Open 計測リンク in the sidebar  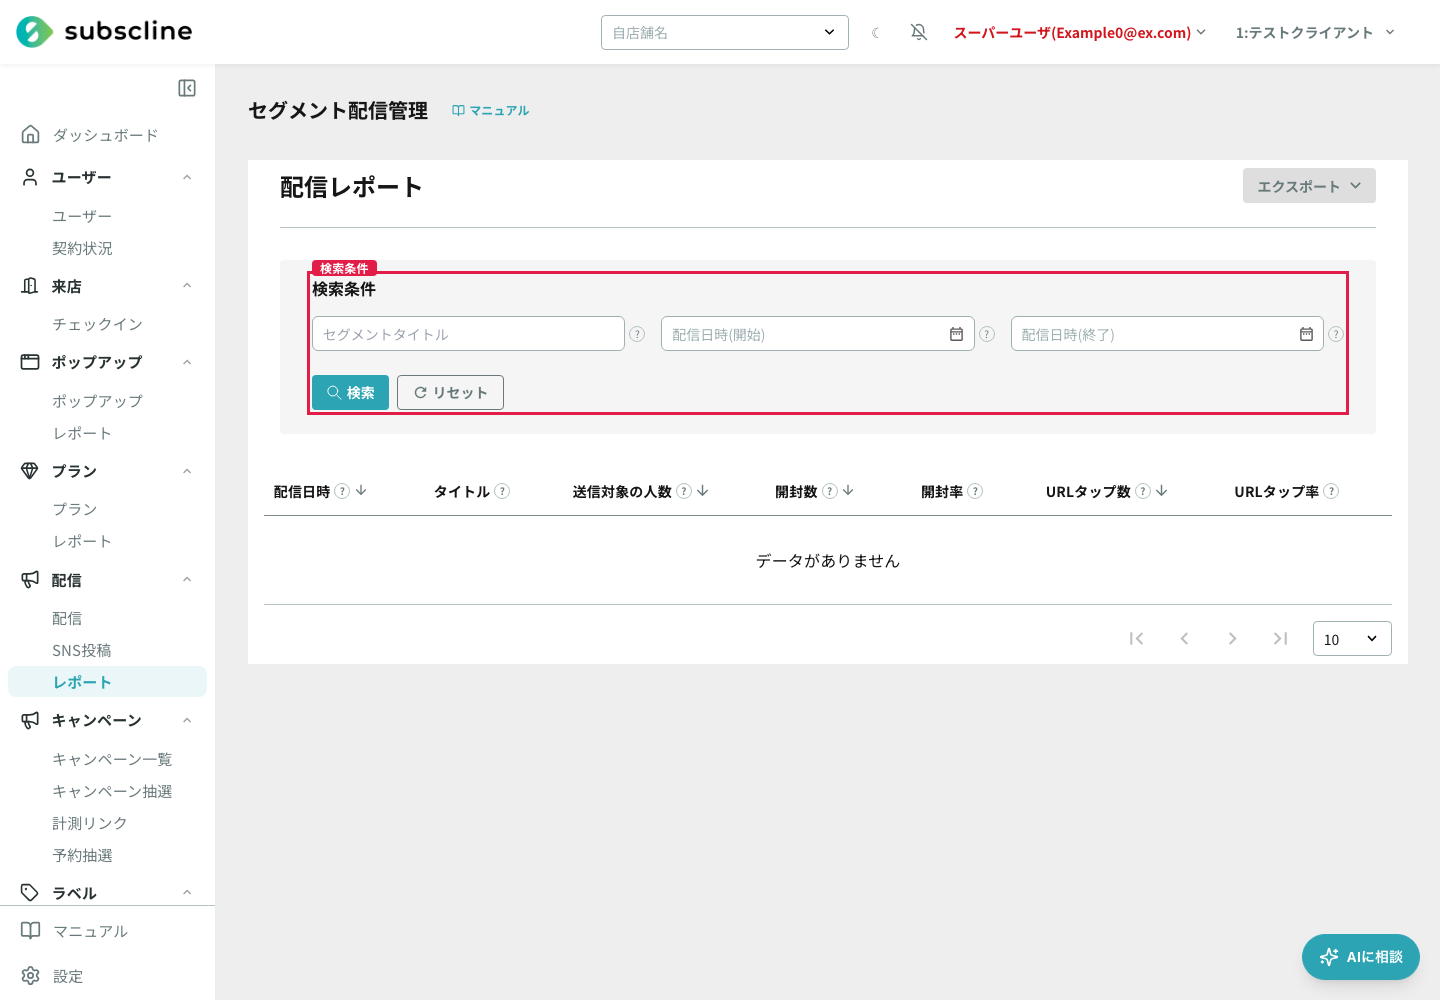[90, 823]
